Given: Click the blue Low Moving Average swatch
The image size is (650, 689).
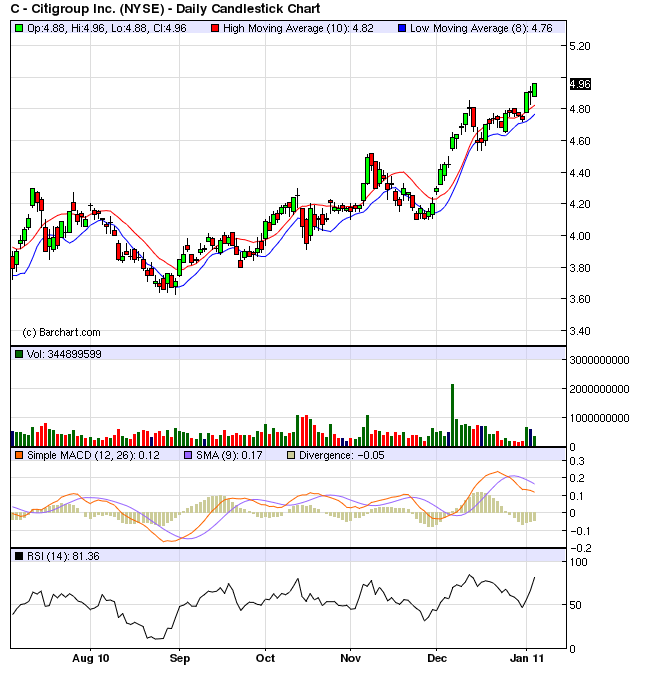Looking at the screenshot, I should coord(402,28).
